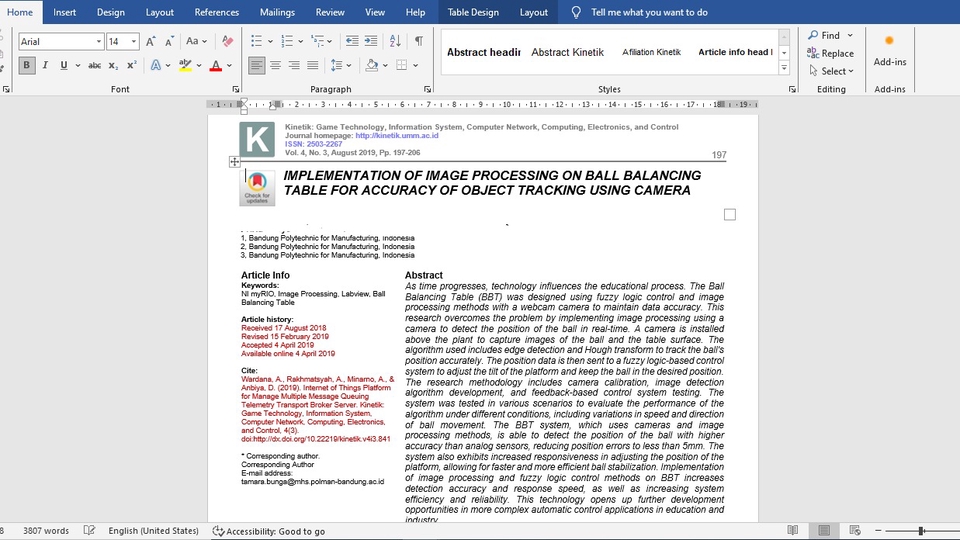Open Accessibility: Good to go checker
This screenshot has width=960, height=540.
pyautogui.click(x=269, y=531)
